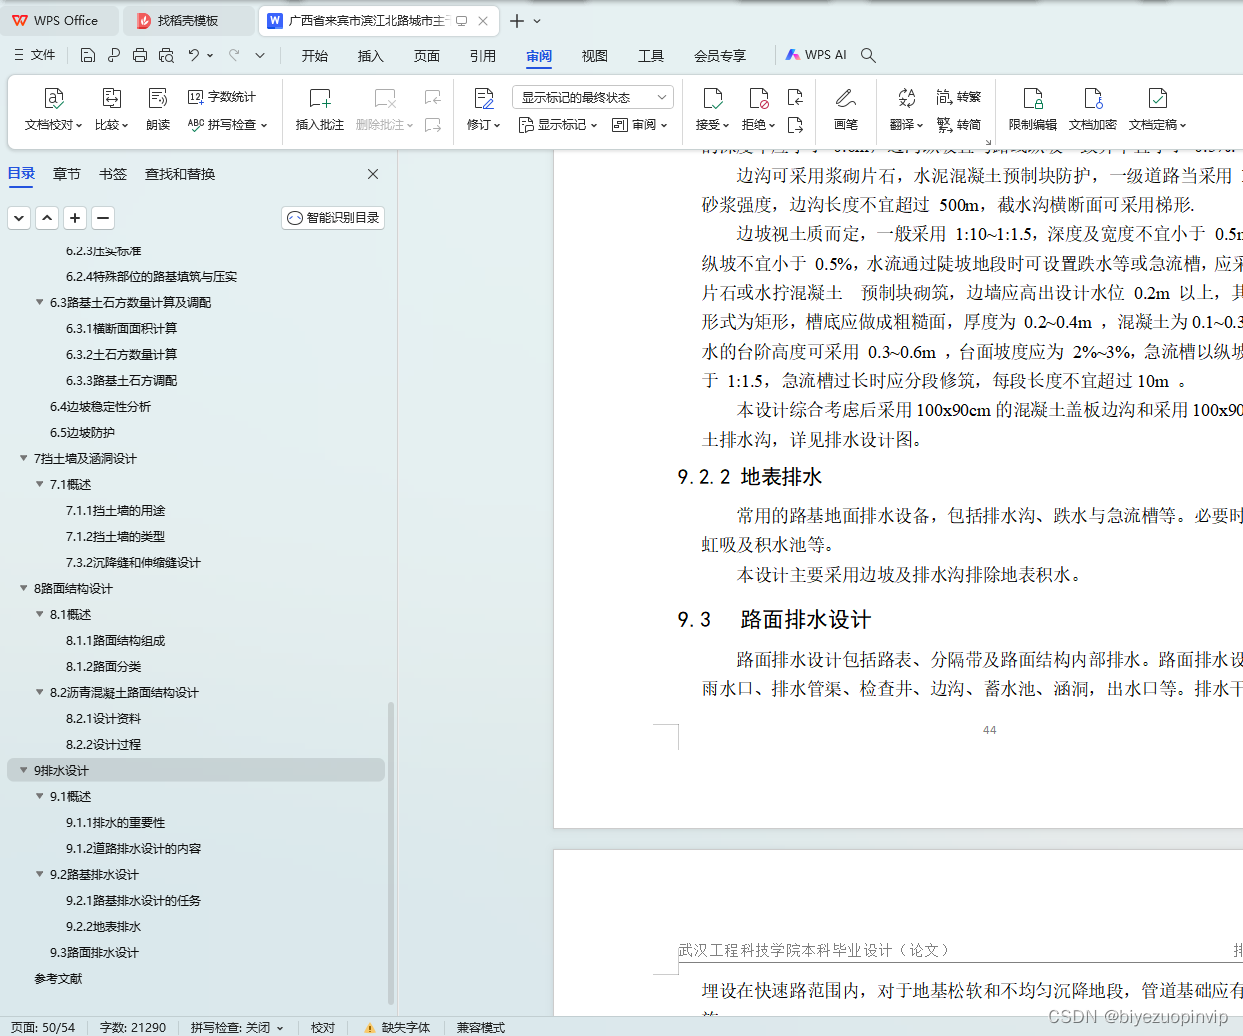The width and height of the screenshot is (1243, 1036).
Task: Collapse the 8.2沥青混凝土路面结构设计 node
Action: (x=40, y=692)
